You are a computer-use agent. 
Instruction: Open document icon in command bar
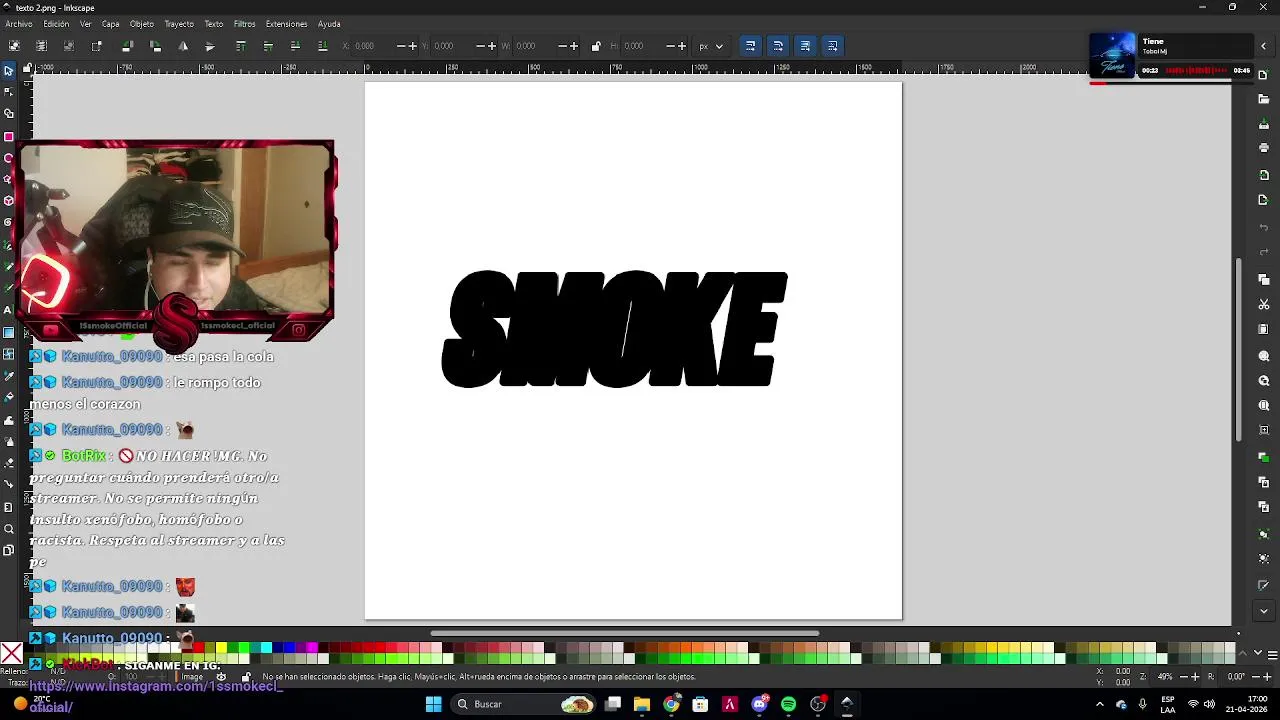(x=1264, y=101)
